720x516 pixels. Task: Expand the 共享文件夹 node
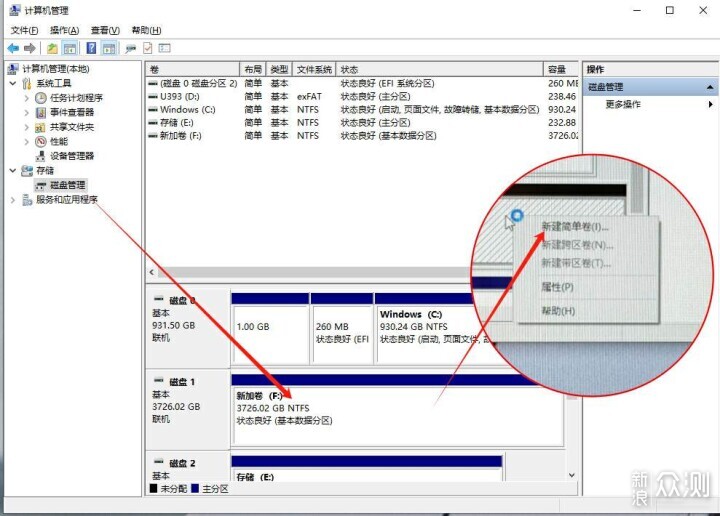coord(27,127)
